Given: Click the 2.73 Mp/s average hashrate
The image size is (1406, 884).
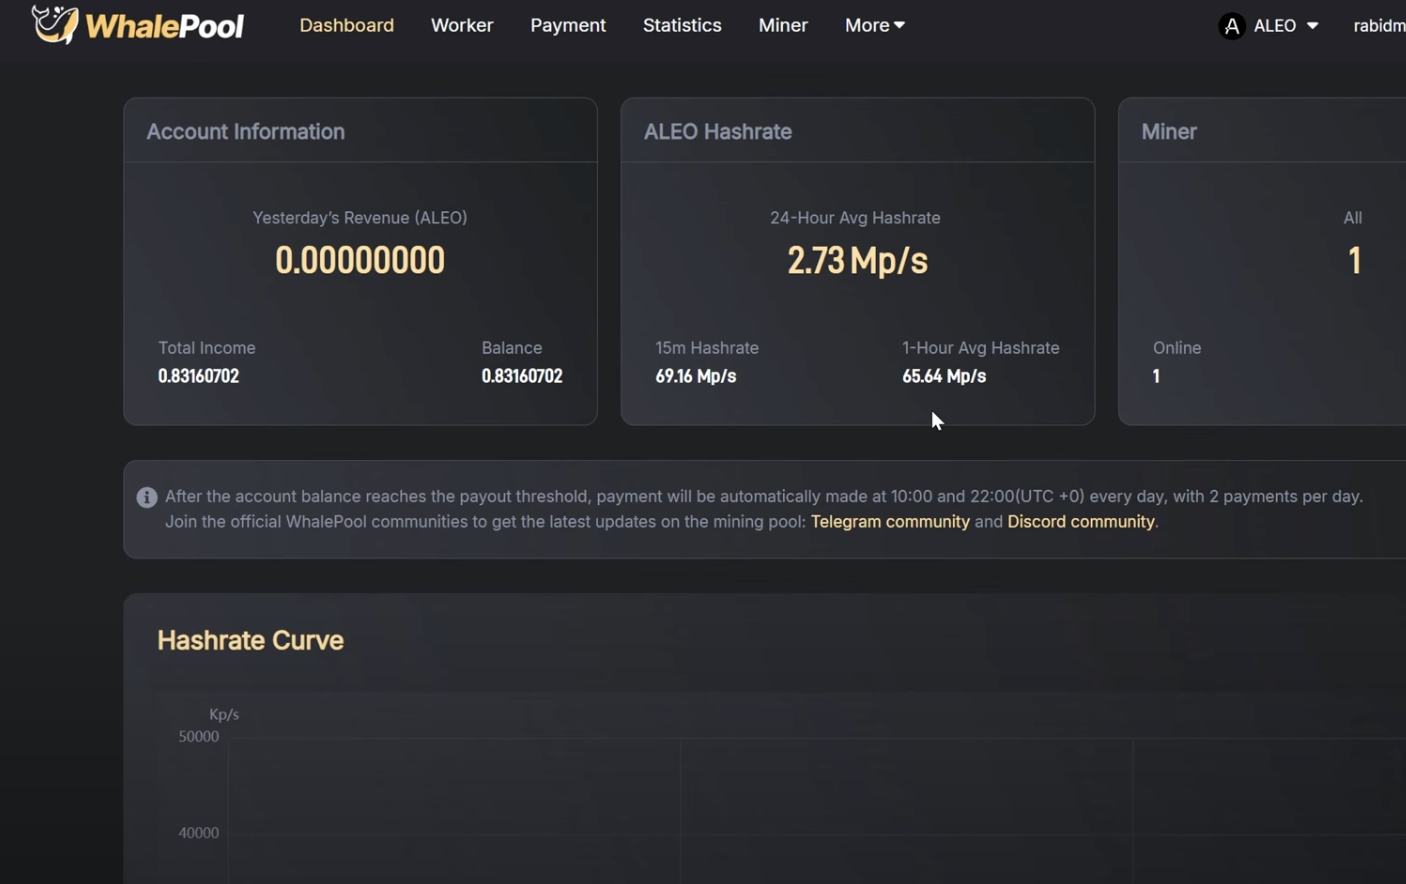Looking at the screenshot, I should click(x=857, y=260).
